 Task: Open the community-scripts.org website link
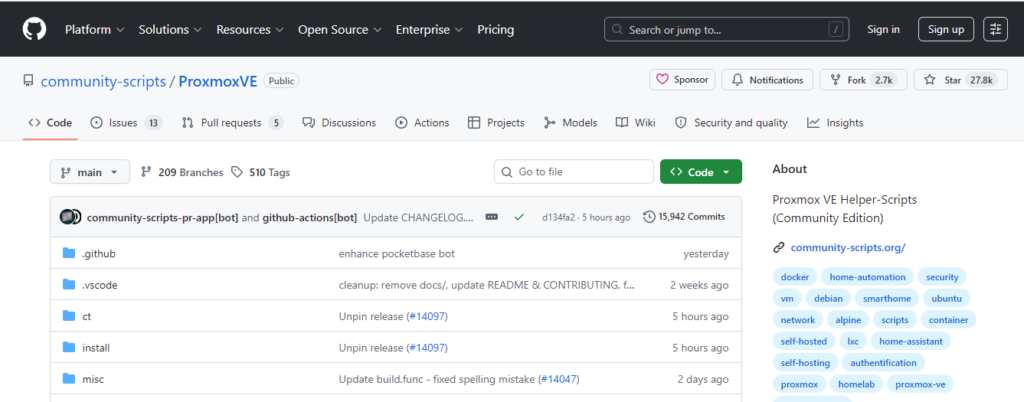pos(848,247)
